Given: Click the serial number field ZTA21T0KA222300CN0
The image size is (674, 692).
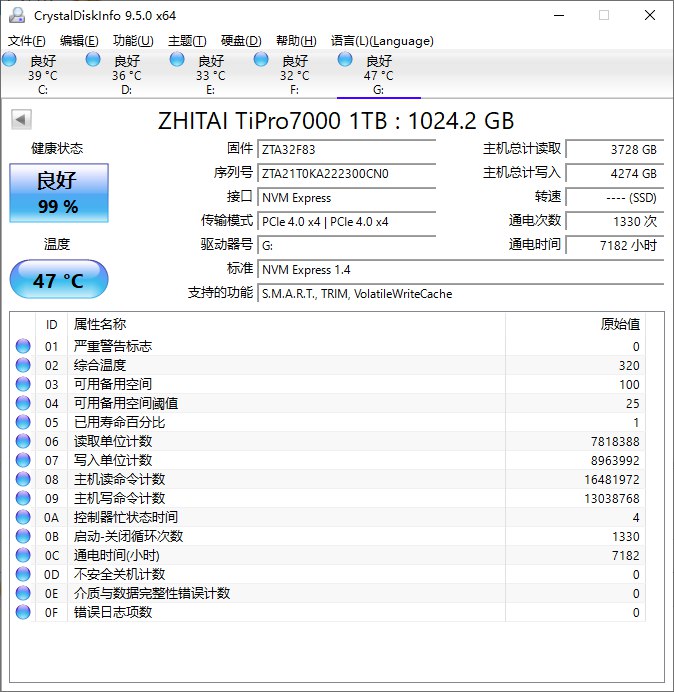Looking at the screenshot, I should [346, 173].
